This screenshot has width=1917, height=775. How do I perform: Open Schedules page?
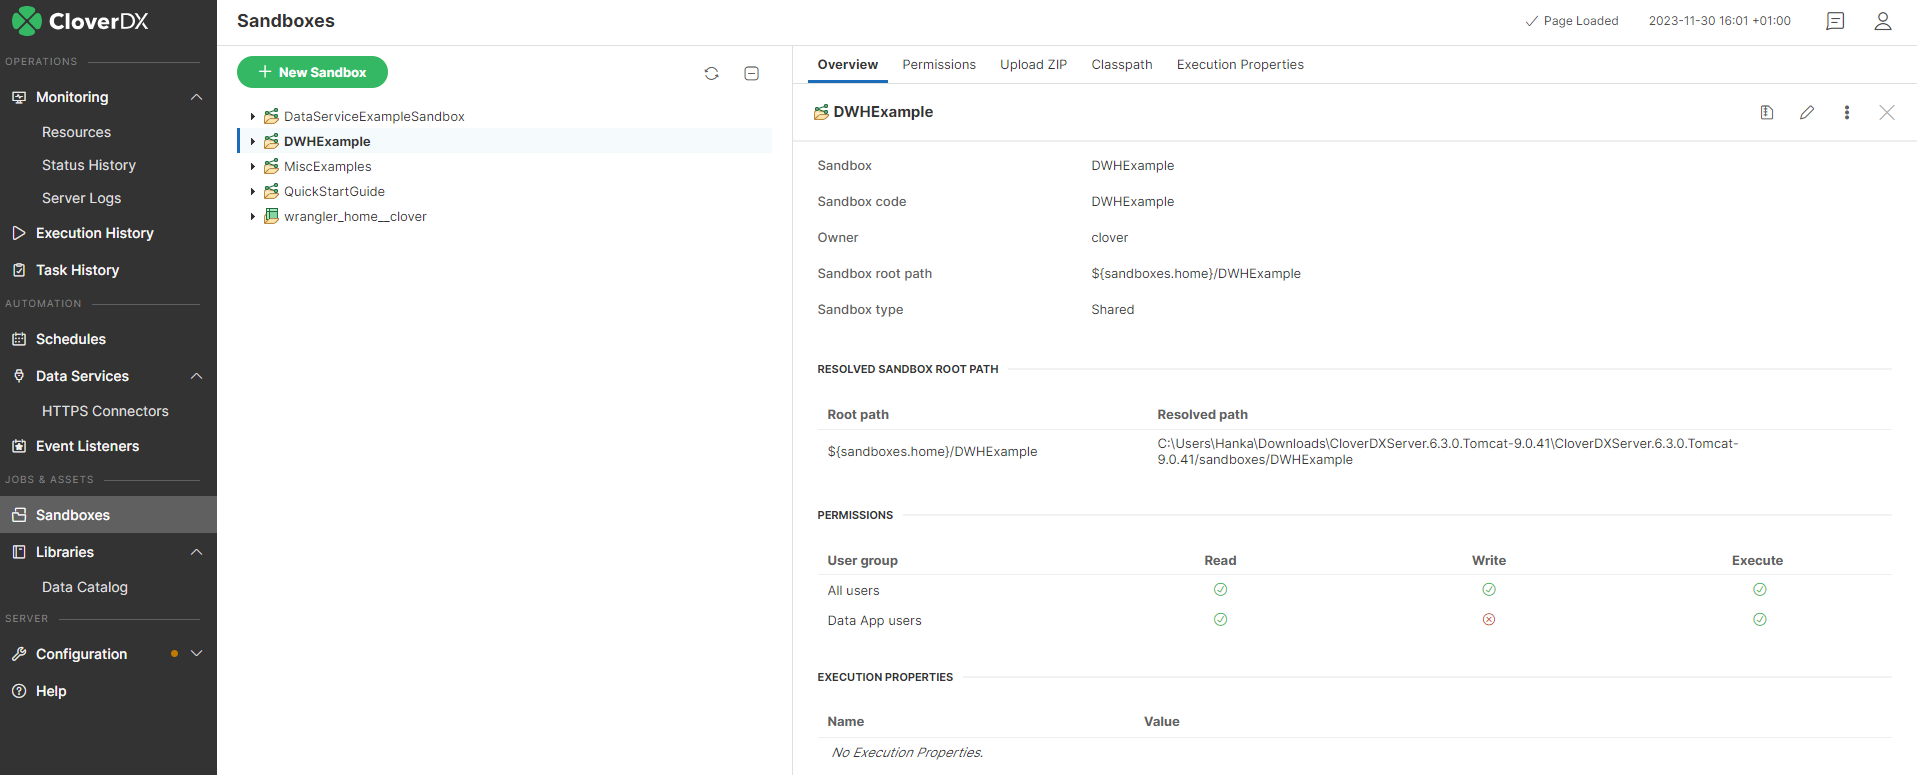70,339
